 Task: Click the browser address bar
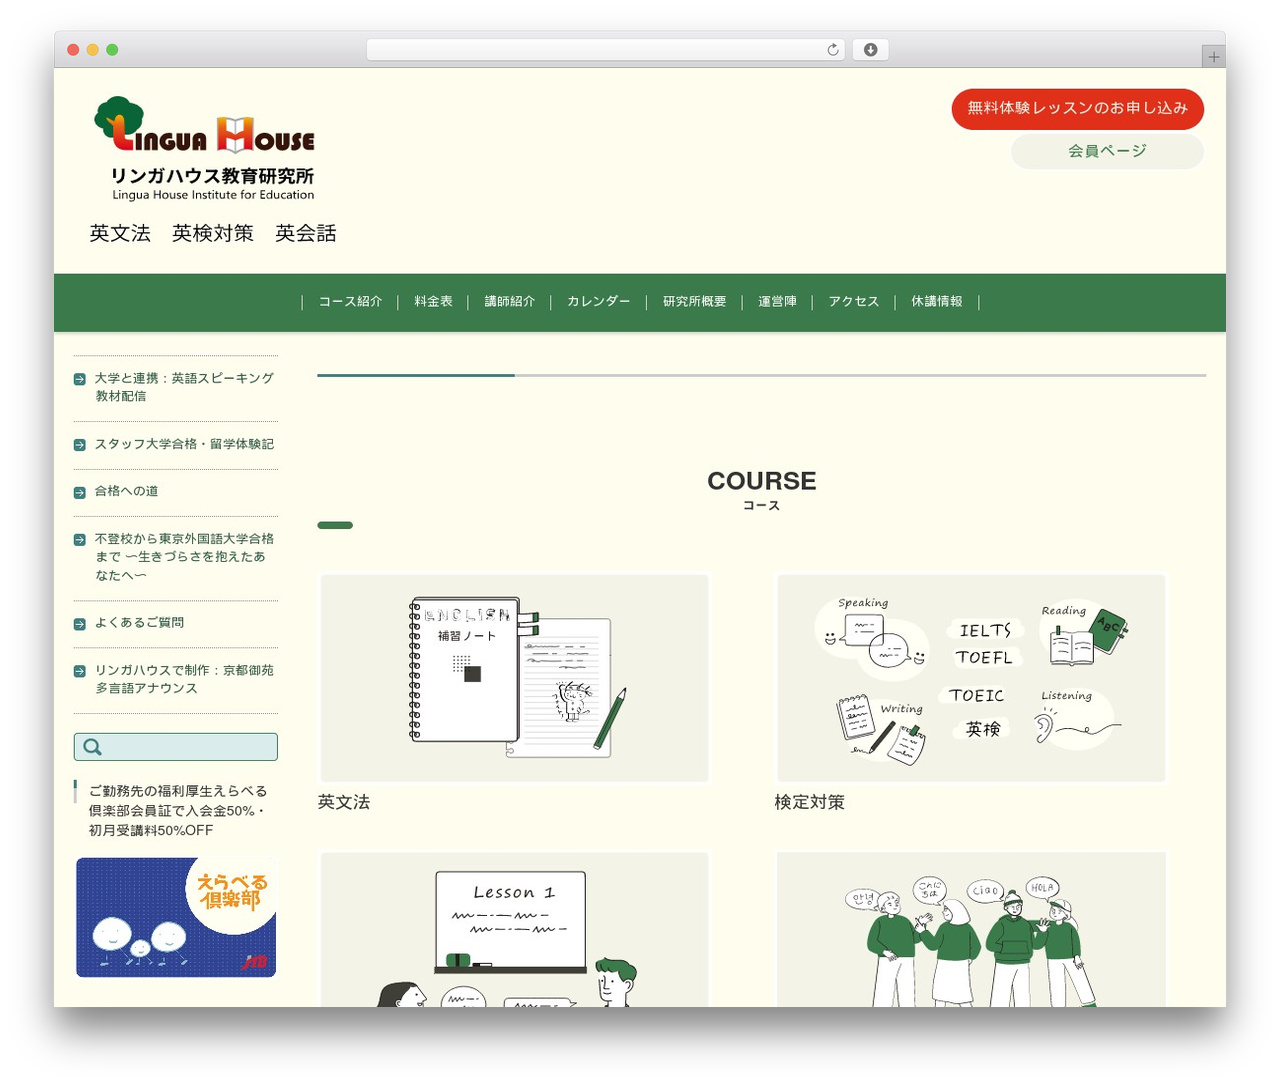pos(606,50)
